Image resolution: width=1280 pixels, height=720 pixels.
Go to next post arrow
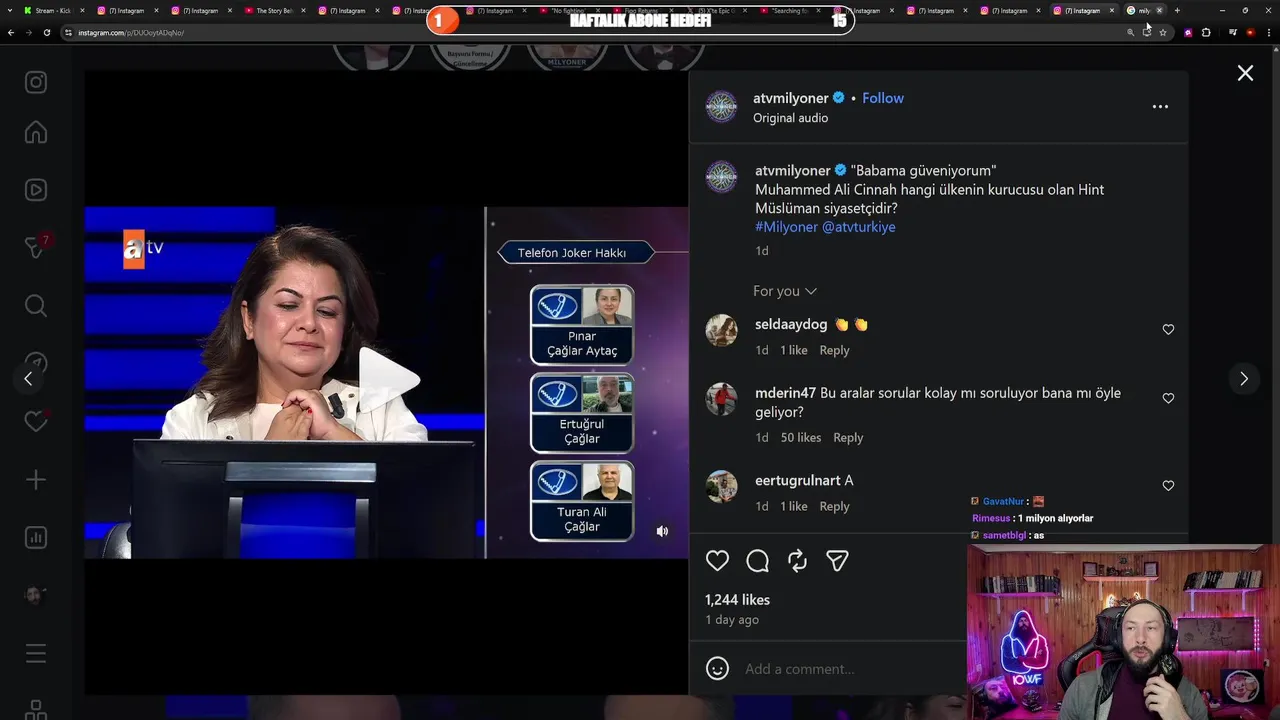coord(1244,379)
